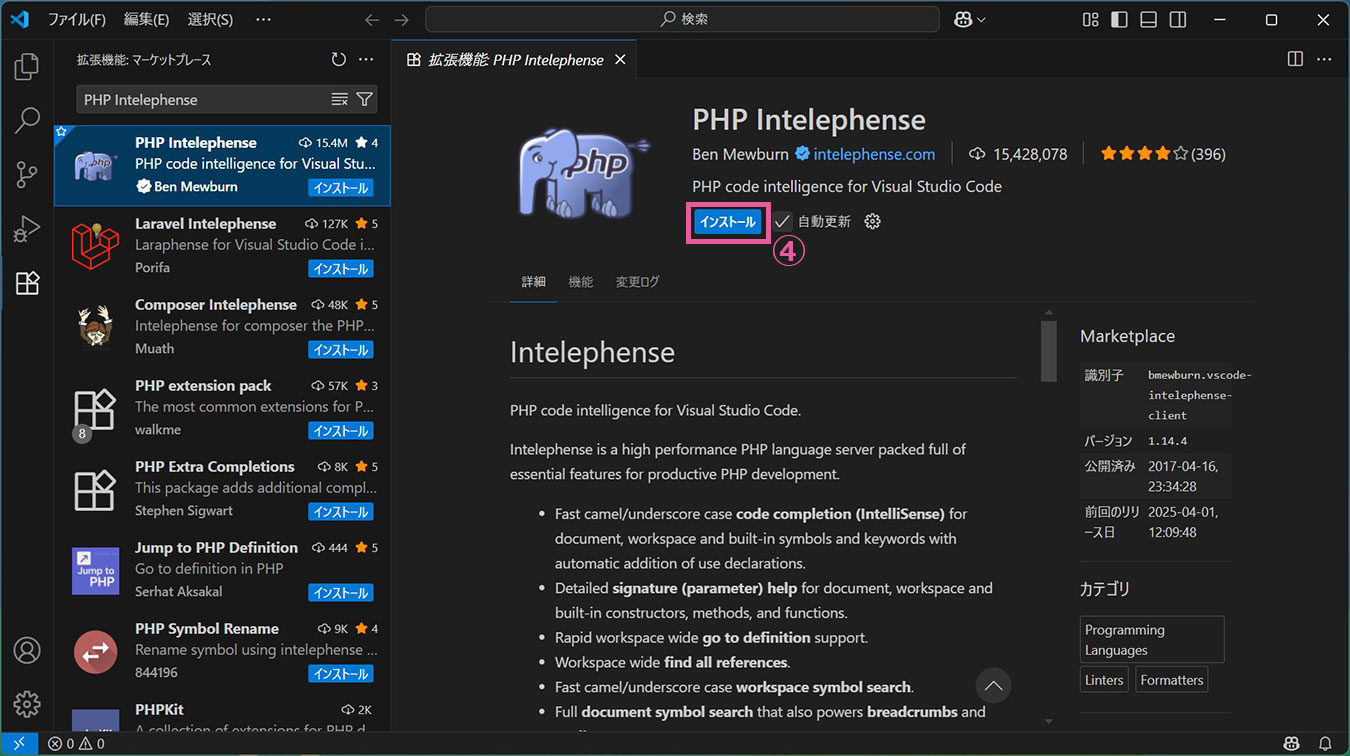Select Composer Intelephense in extension list
This screenshot has width=1350, height=756.
pyautogui.click(x=222, y=327)
